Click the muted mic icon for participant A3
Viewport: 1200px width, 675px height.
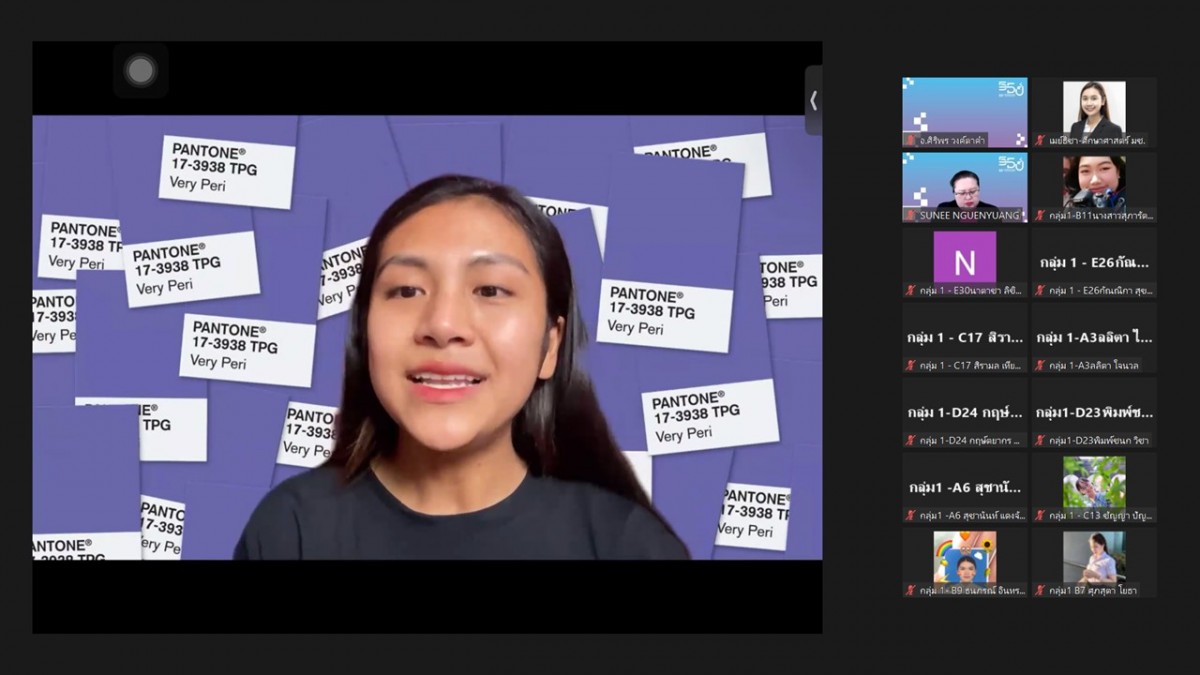[x=1040, y=365]
